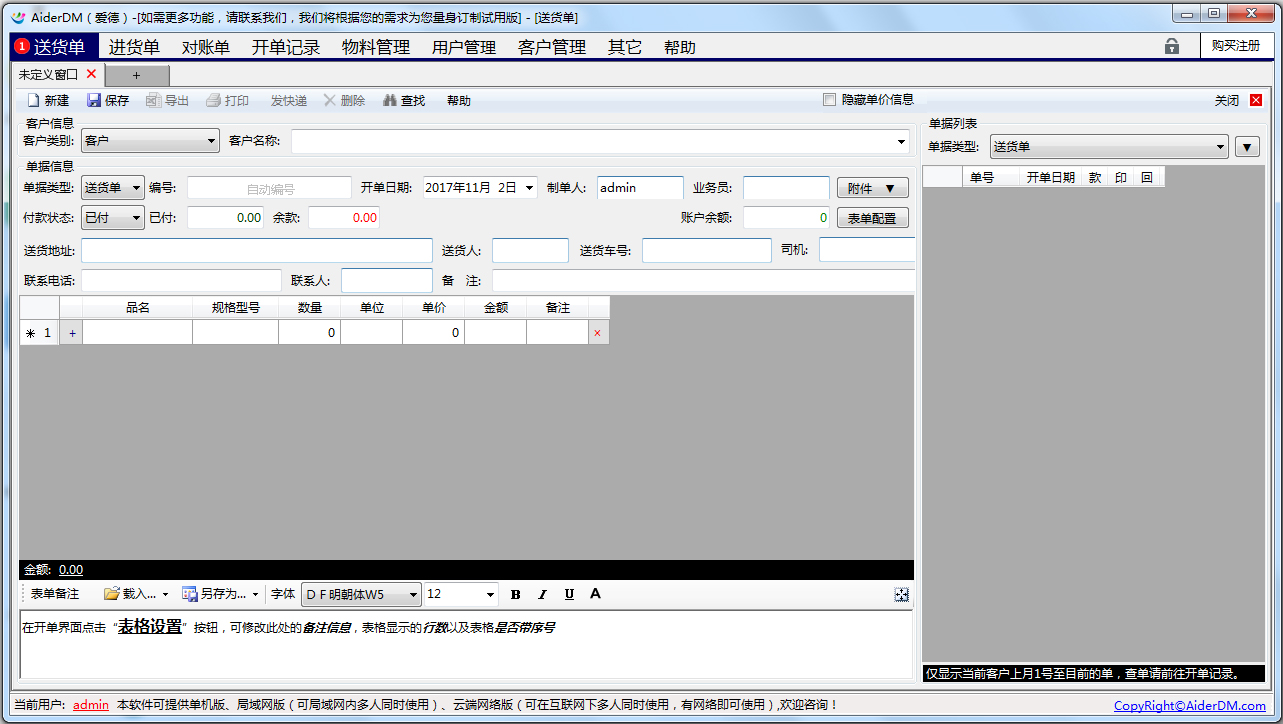The width and height of the screenshot is (1283, 724).
Task: Click the 送货地址 input field
Action: click(x=257, y=250)
